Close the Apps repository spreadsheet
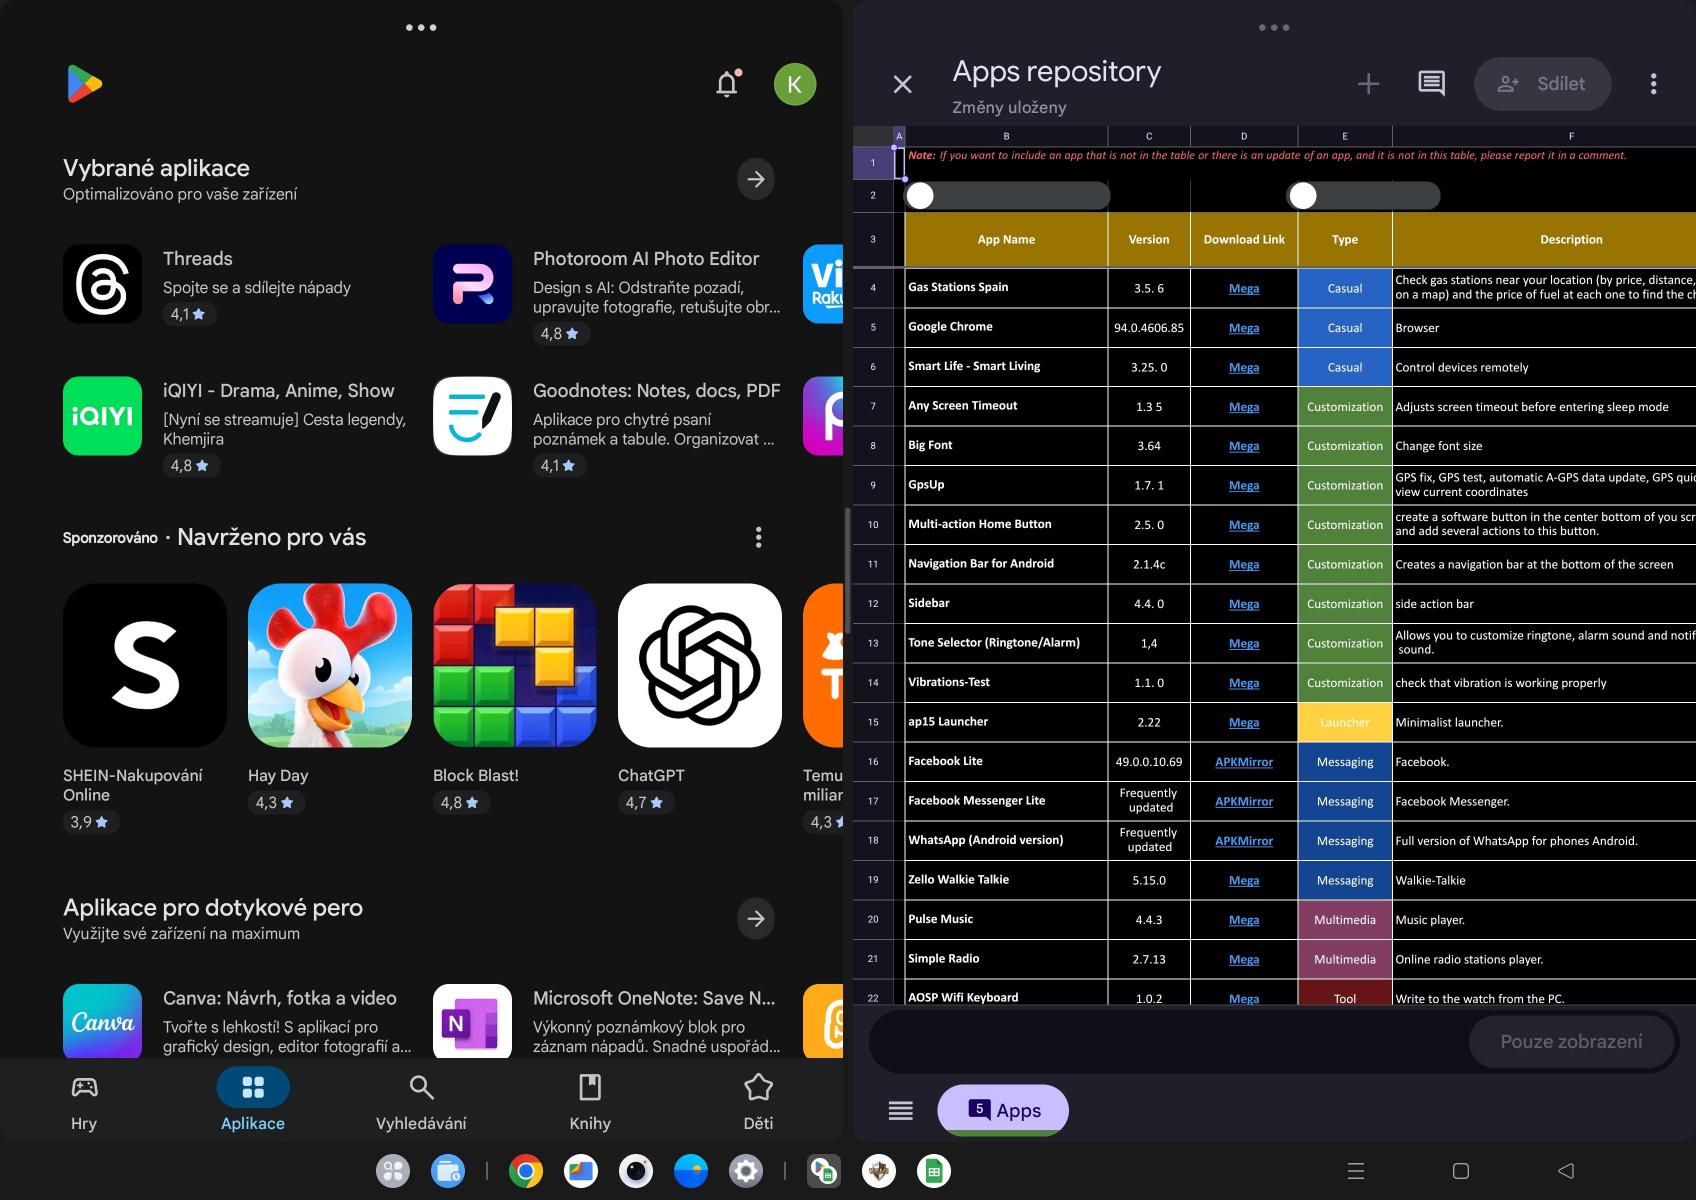Viewport: 1696px width, 1200px height. click(902, 84)
